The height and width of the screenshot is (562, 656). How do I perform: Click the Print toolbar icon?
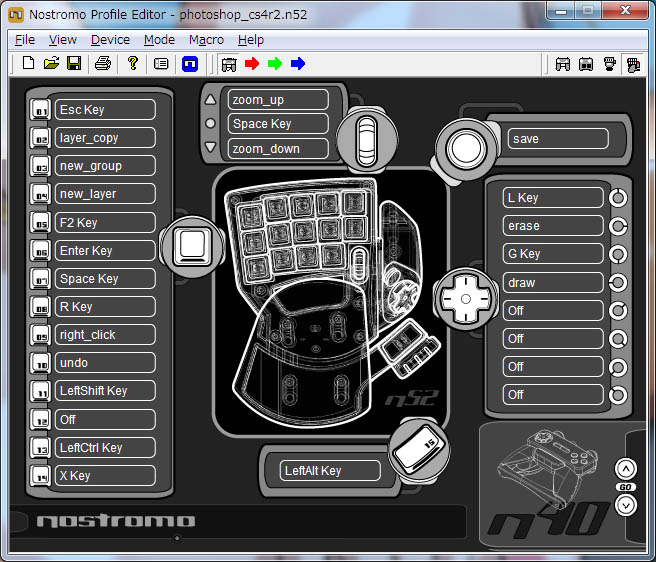pyautogui.click(x=103, y=64)
